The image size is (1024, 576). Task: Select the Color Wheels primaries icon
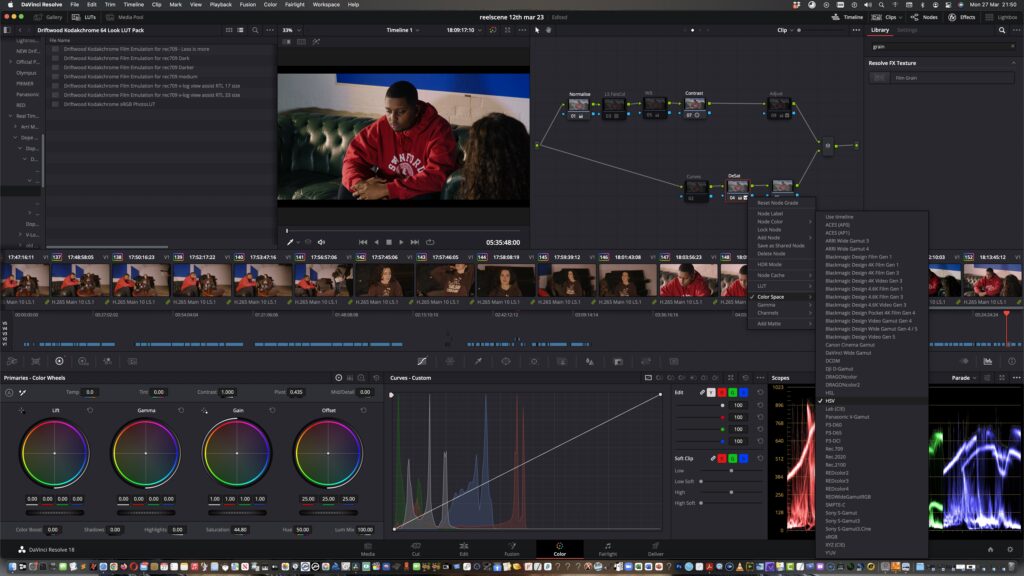pyautogui.click(x=59, y=361)
